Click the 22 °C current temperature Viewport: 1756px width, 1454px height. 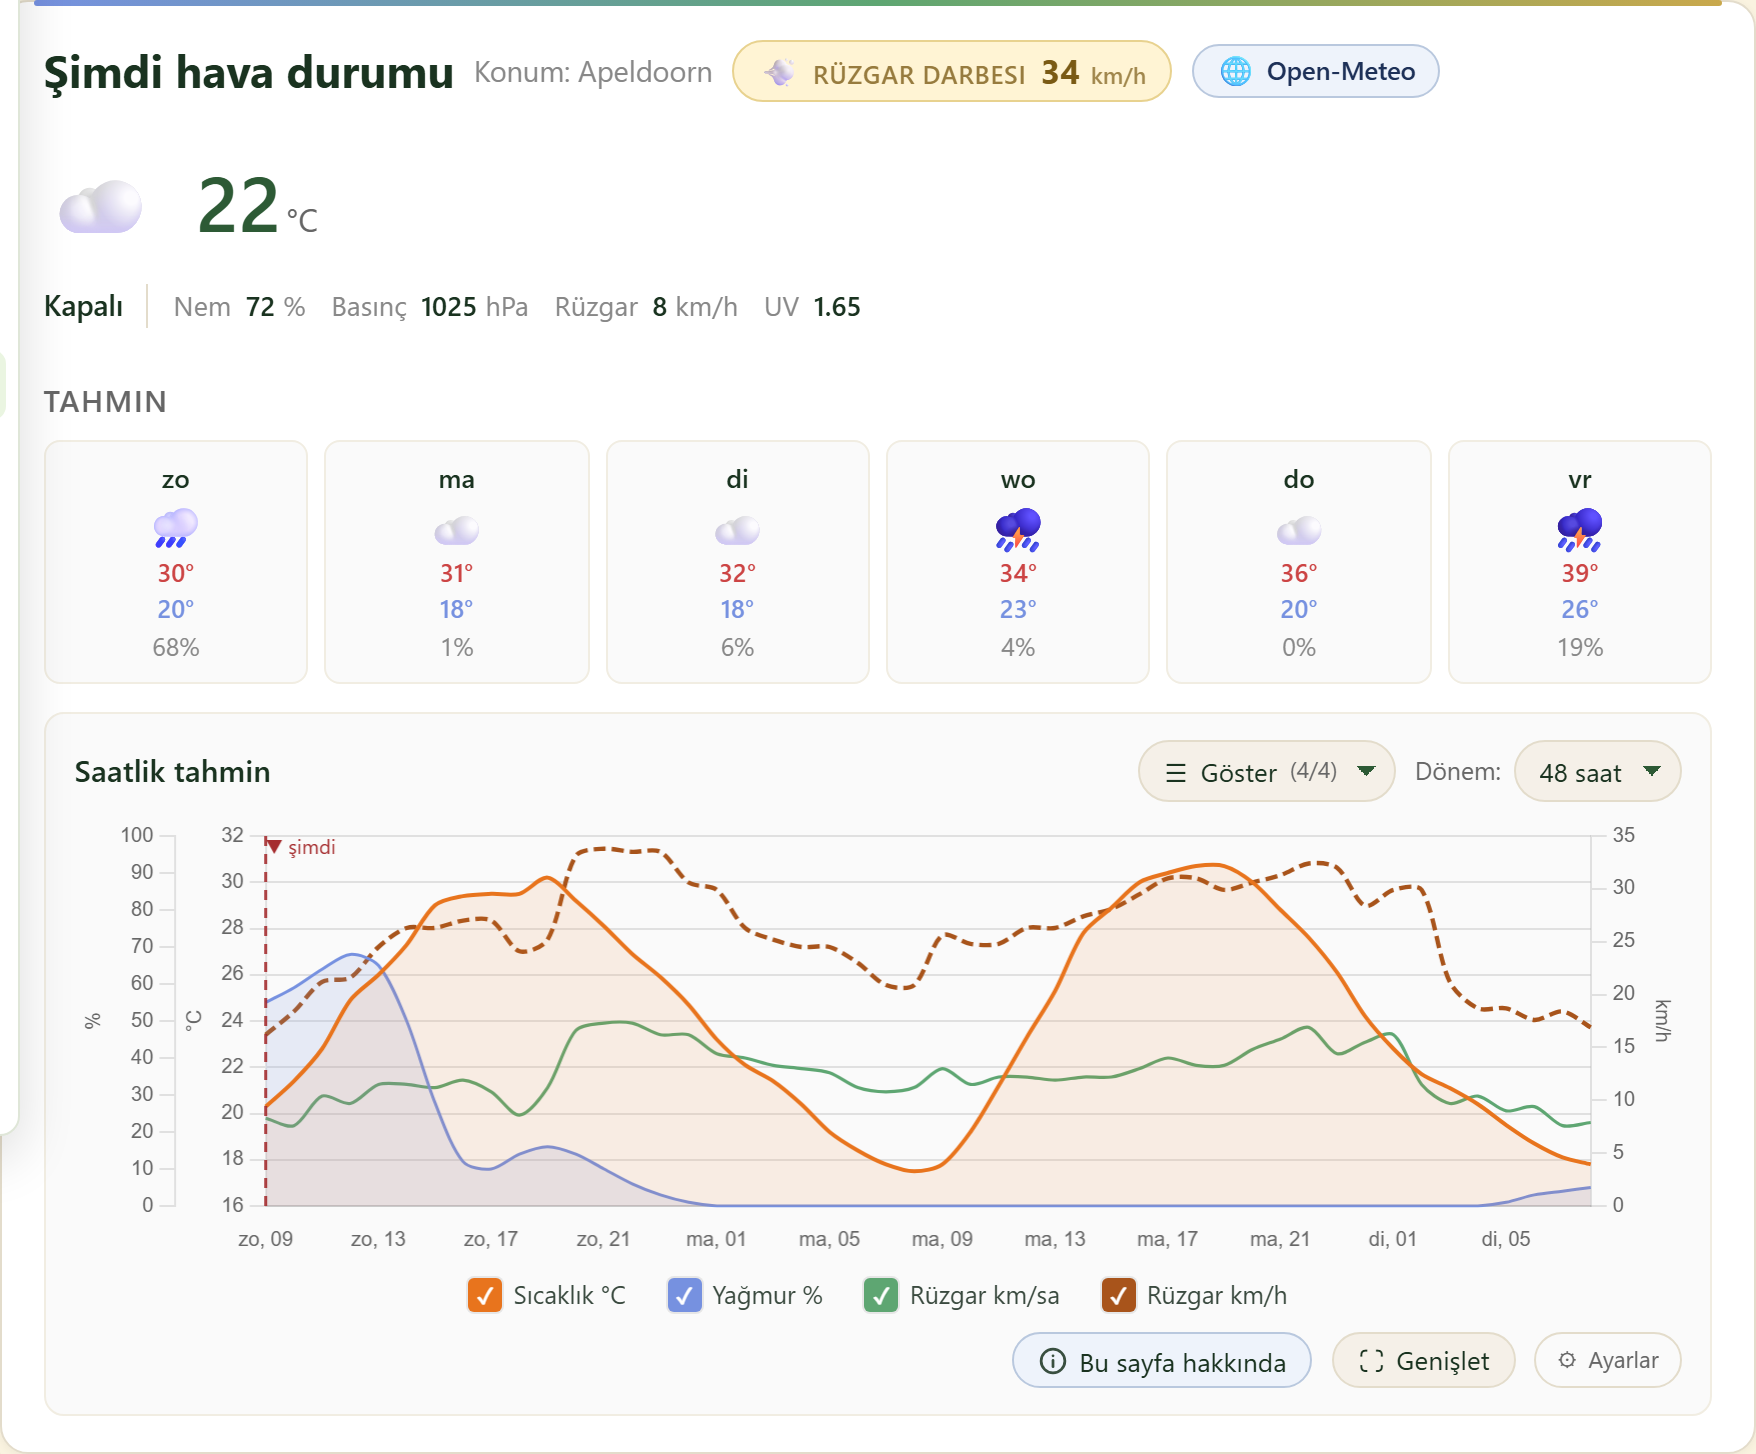258,206
